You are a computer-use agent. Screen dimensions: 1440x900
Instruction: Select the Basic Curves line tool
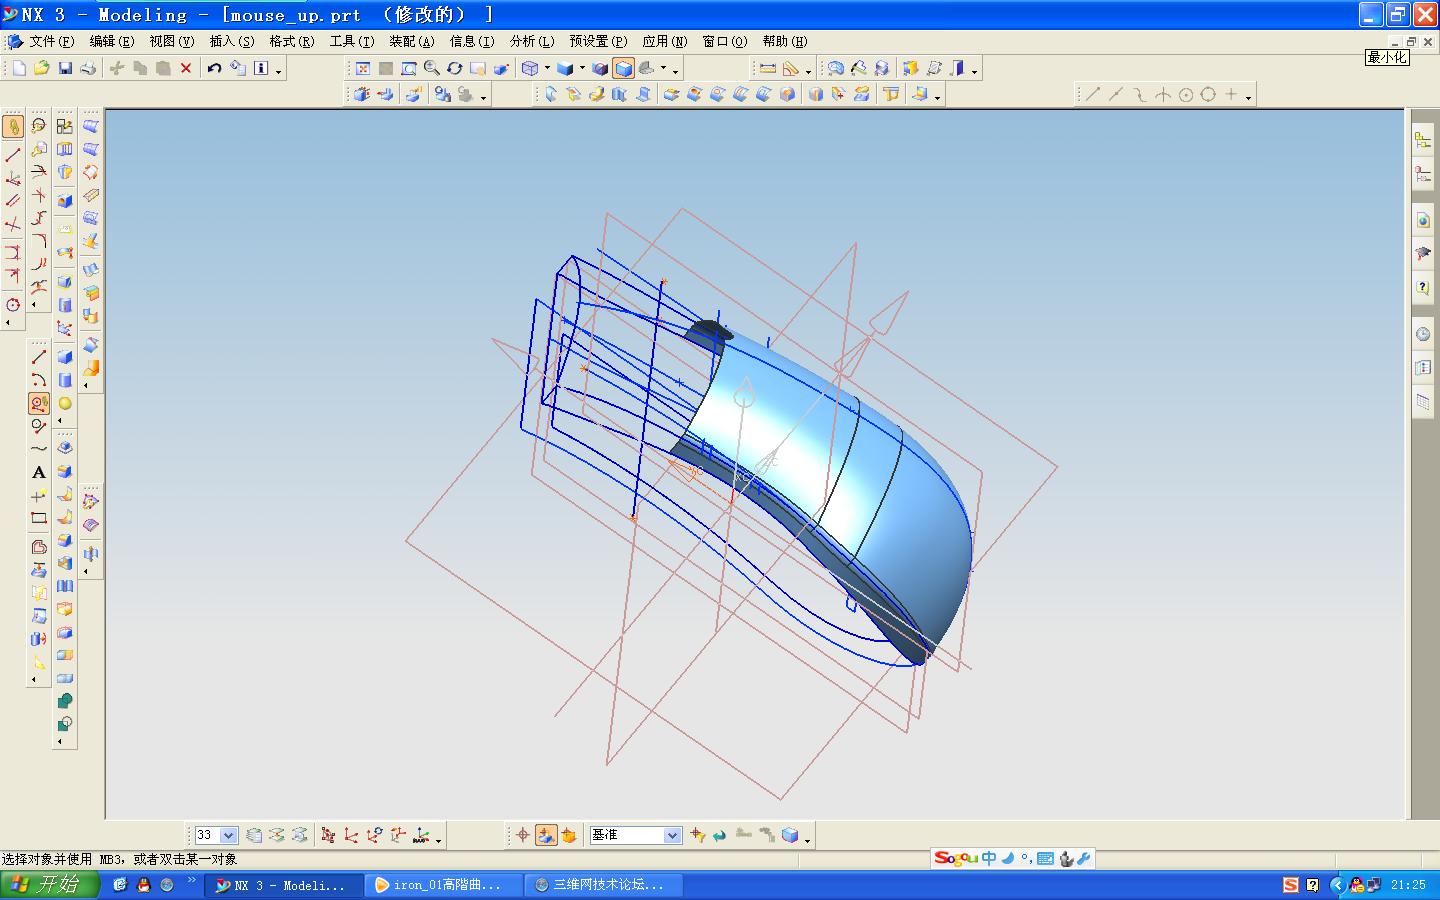click(40, 357)
